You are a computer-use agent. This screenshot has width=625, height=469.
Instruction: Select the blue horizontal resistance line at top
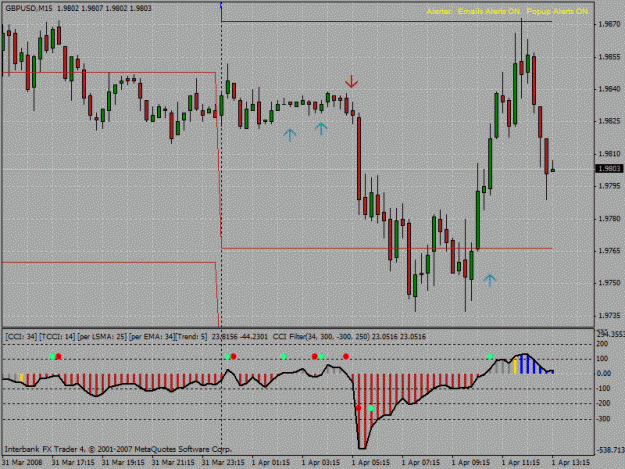(387, 22)
